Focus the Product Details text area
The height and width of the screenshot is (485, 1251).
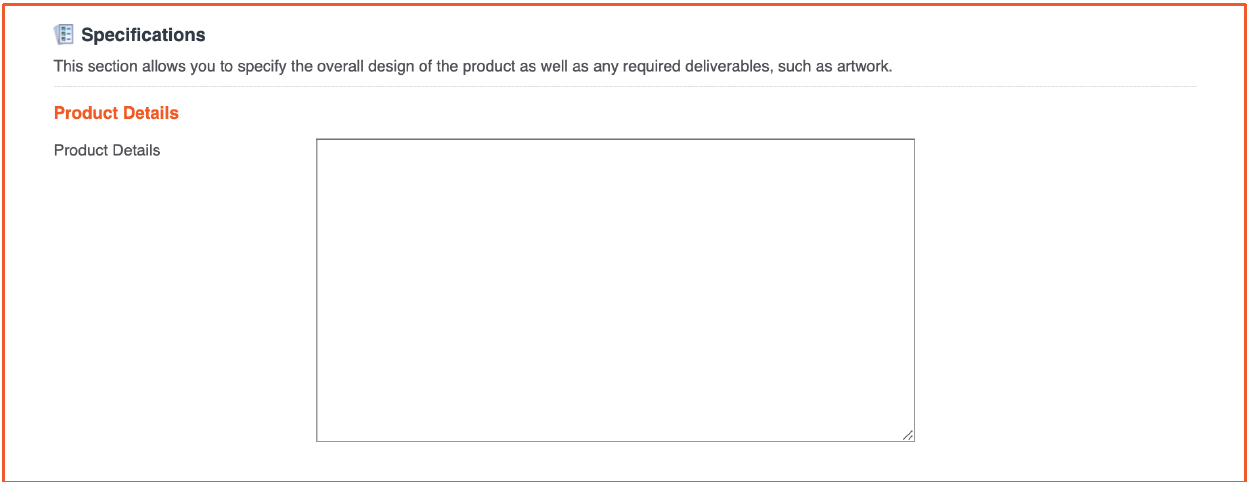pos(615,290)
